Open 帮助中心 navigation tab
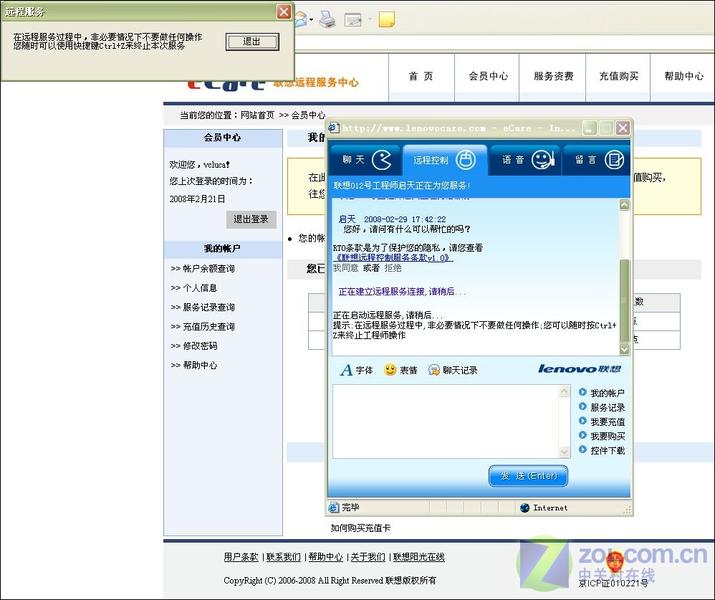 click(683, 77)
